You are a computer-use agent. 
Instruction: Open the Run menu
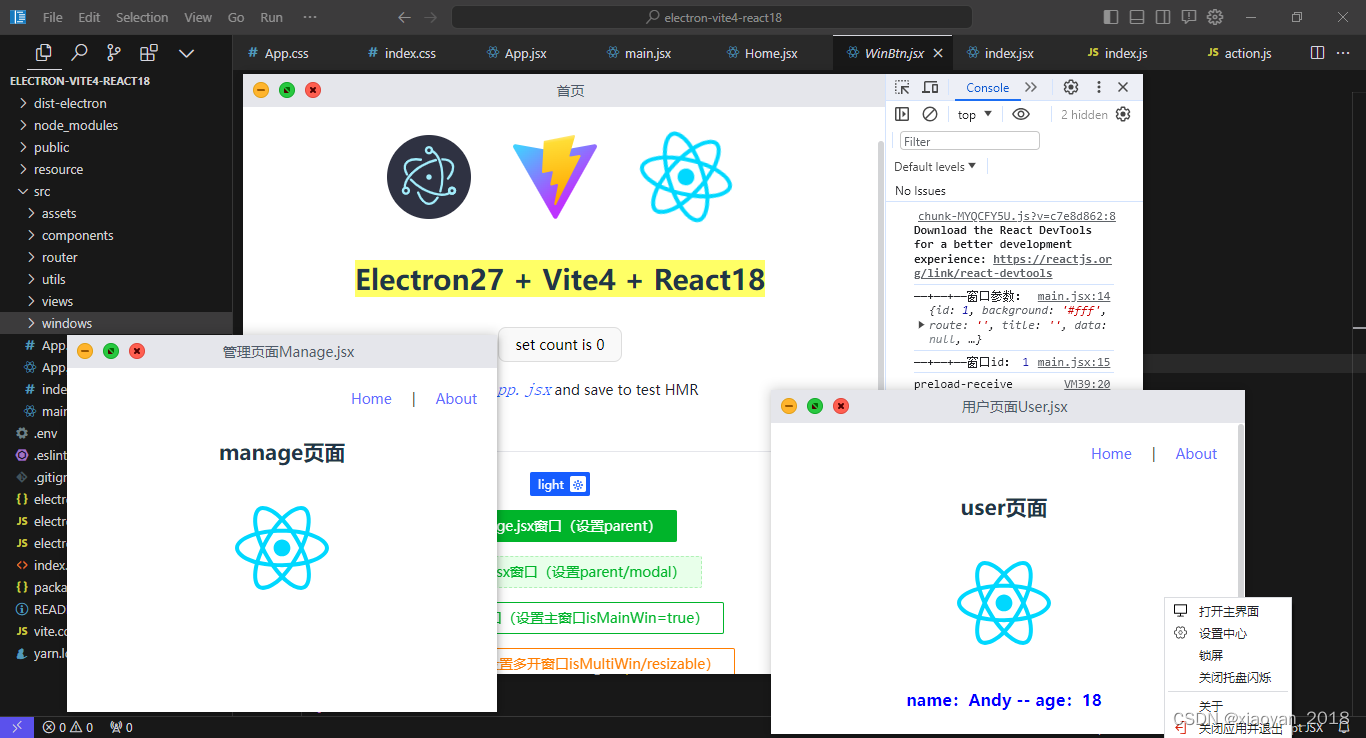point(271,17)
